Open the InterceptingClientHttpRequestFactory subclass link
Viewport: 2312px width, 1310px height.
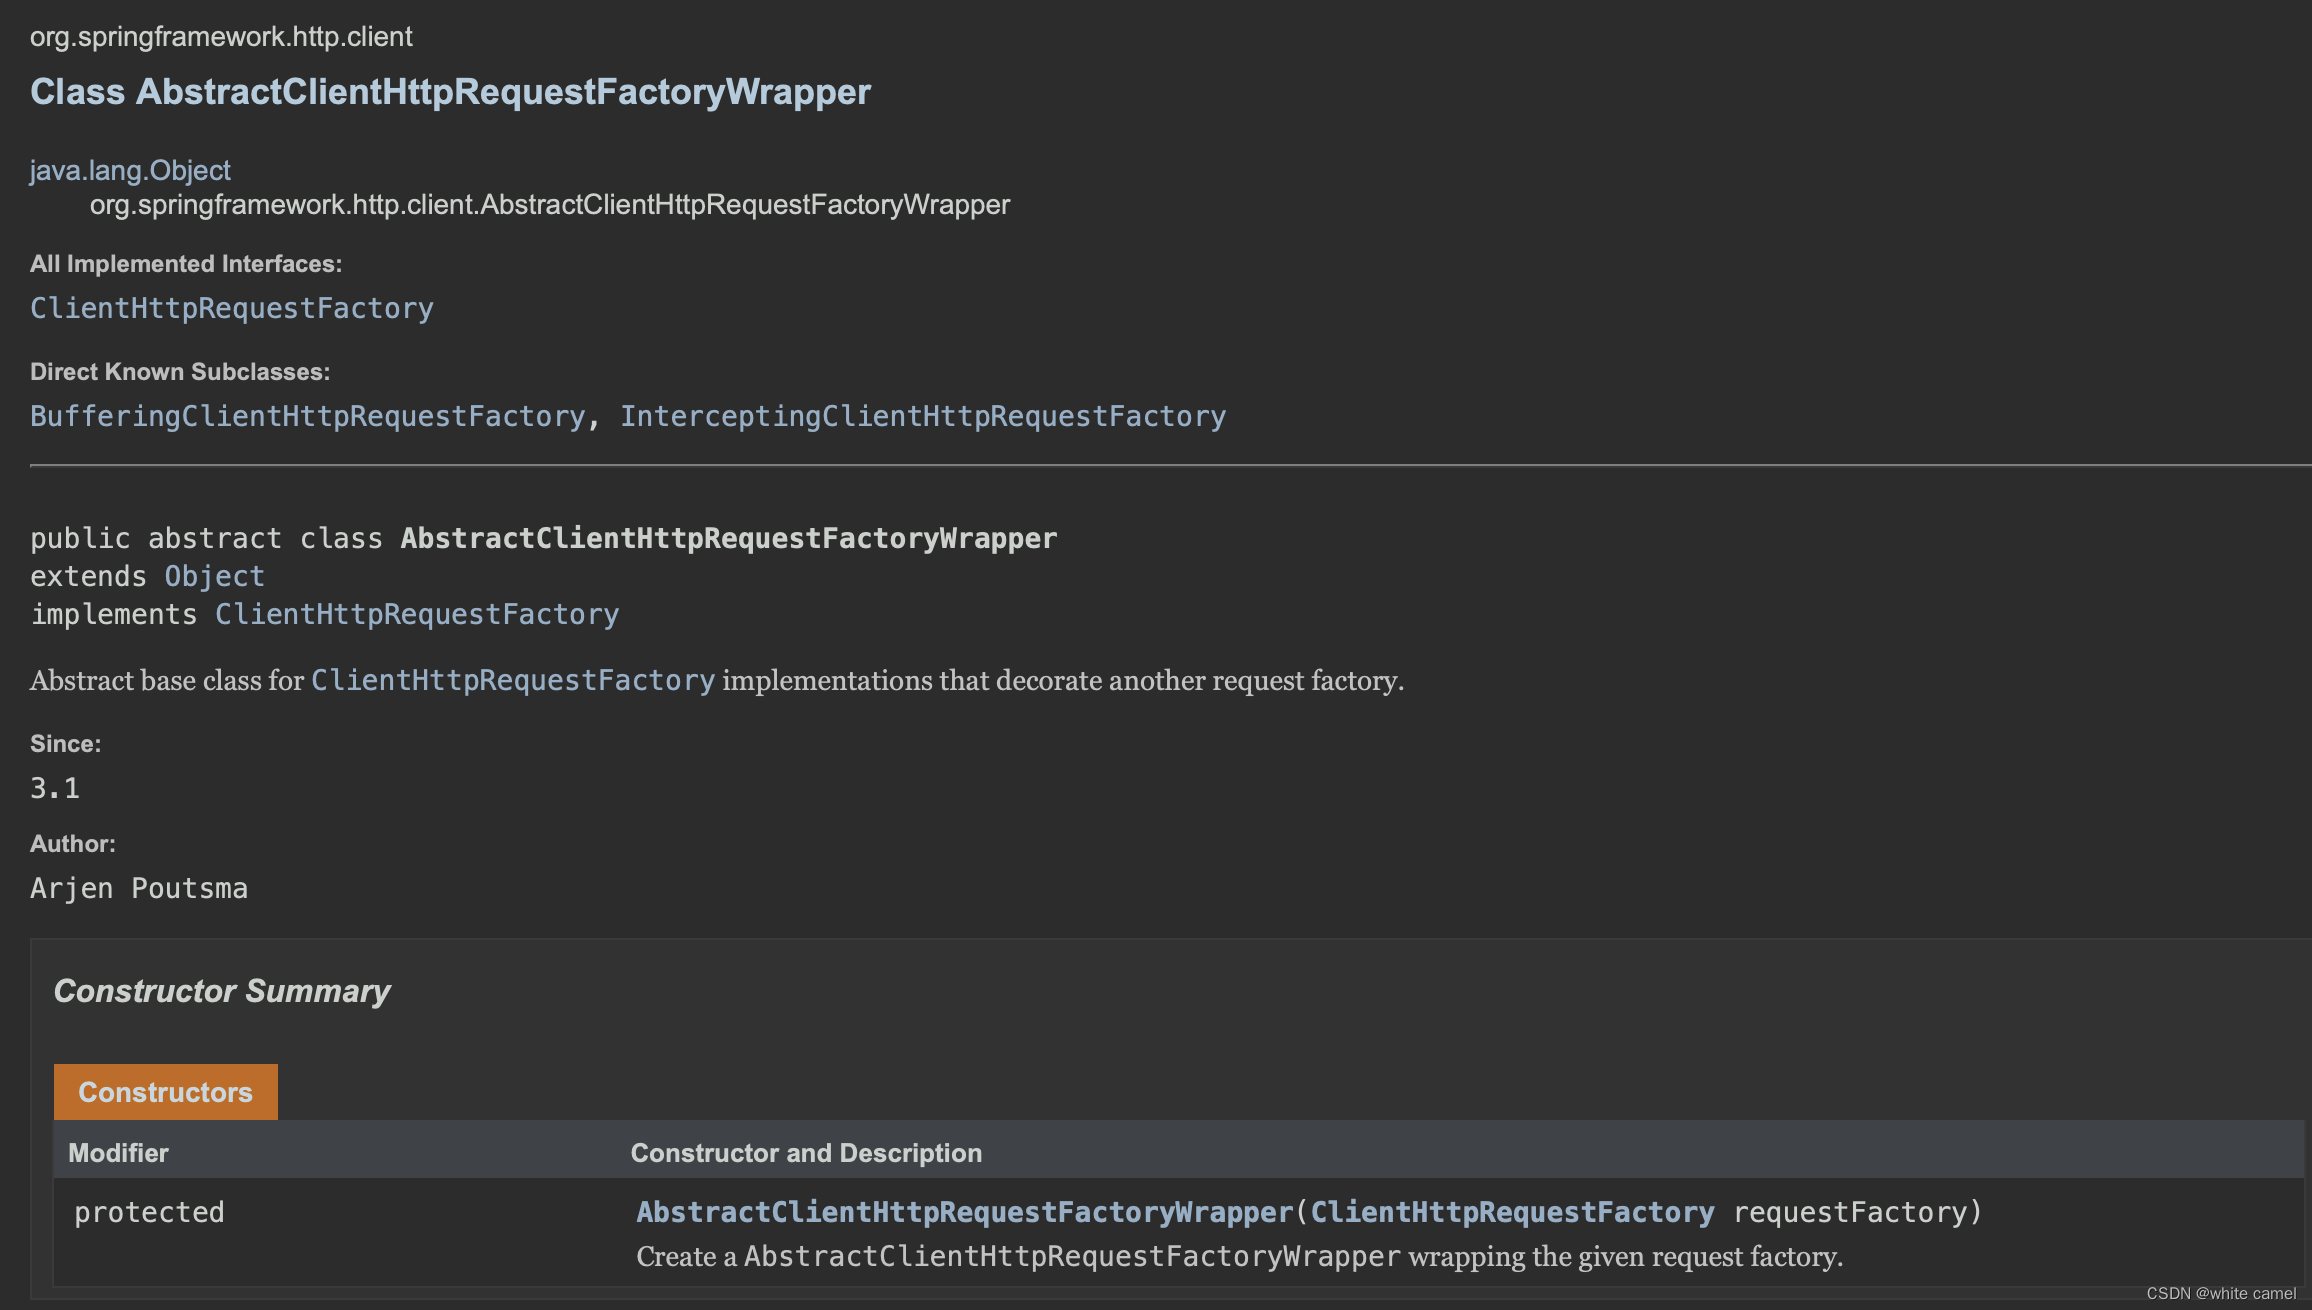[x=922, y=416]
